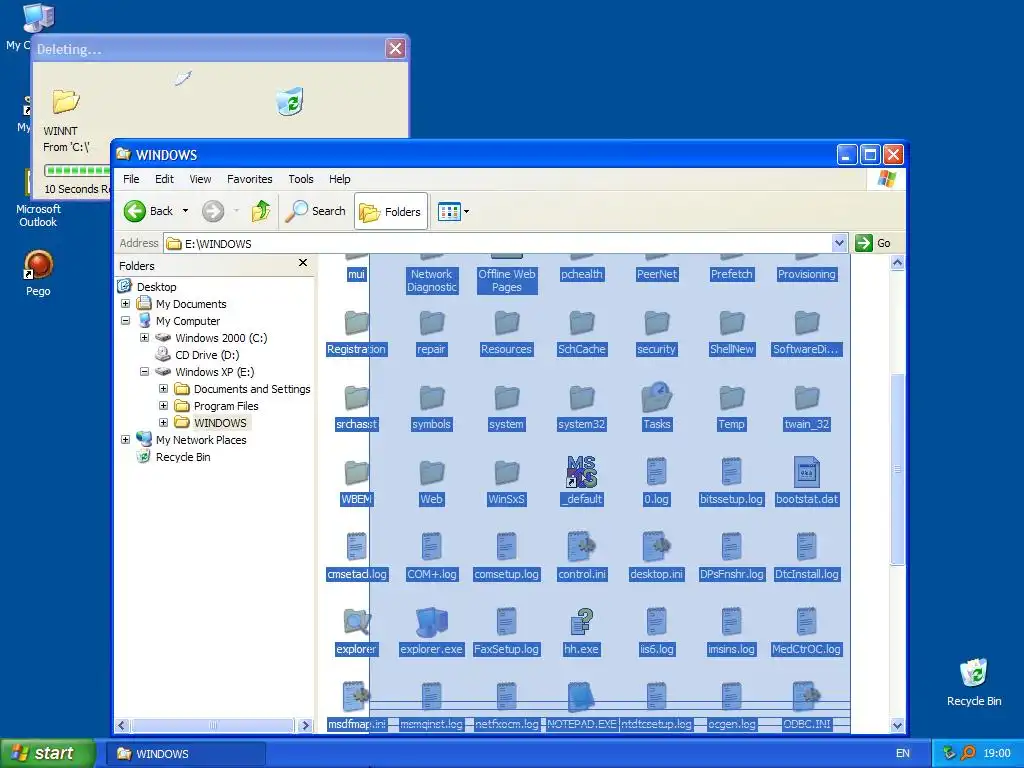Open the Edit menu
The height and width of the screenshot is (768, 1024).
(x=164, y=179)
